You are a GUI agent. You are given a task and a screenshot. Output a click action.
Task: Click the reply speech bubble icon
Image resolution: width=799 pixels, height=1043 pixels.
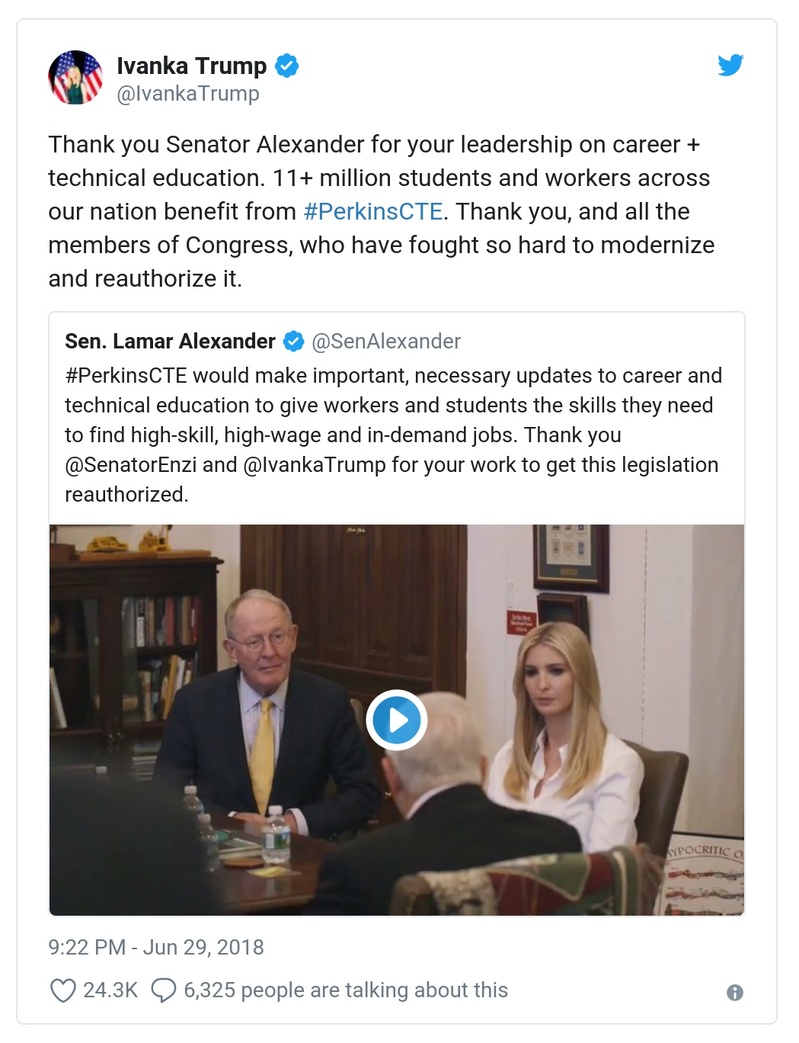[163, 990]
